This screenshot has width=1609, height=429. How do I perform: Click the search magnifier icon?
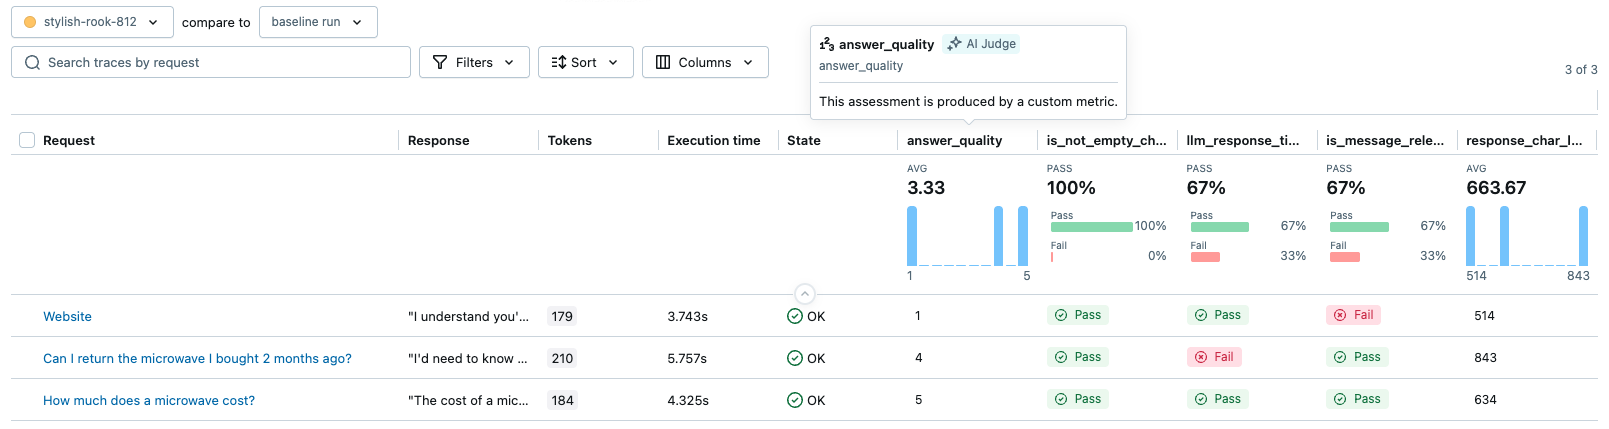tap(33, 62)
